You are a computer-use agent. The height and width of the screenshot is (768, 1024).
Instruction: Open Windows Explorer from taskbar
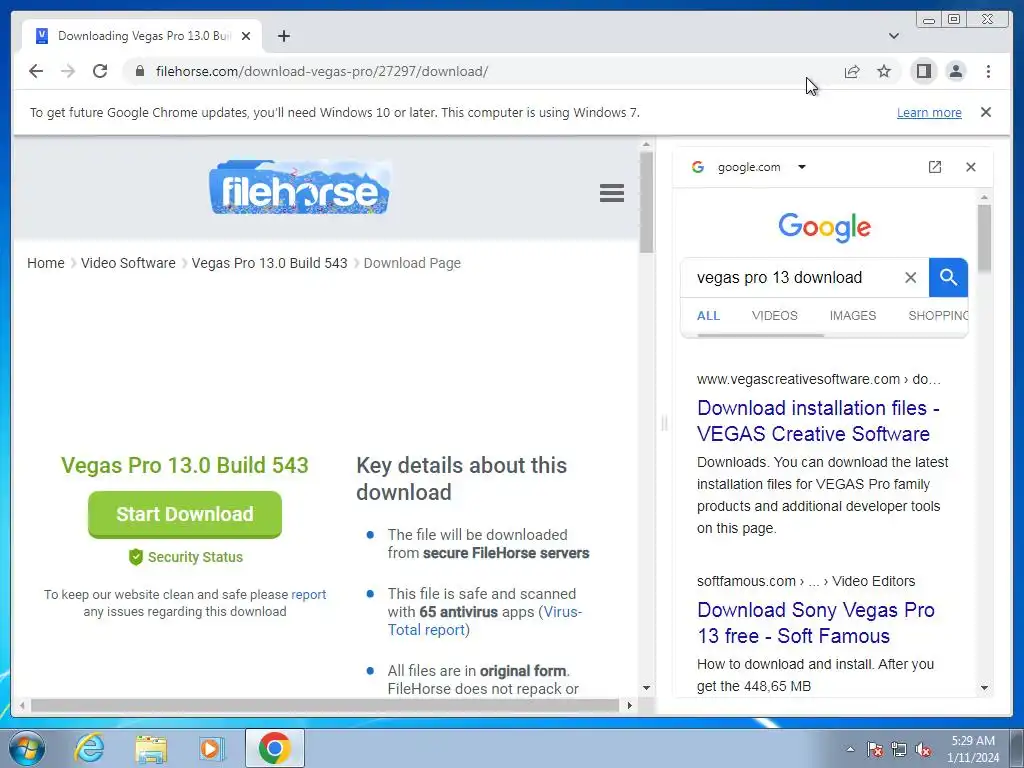[151, 748]
